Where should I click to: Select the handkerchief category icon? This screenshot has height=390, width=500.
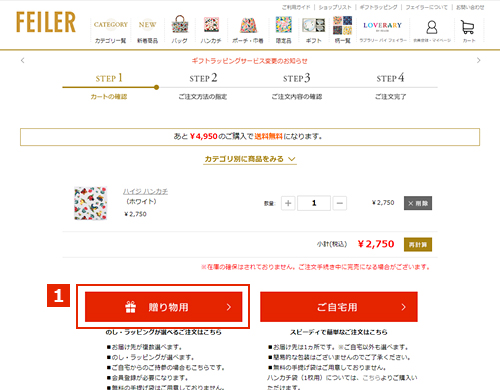pos(211,24)
